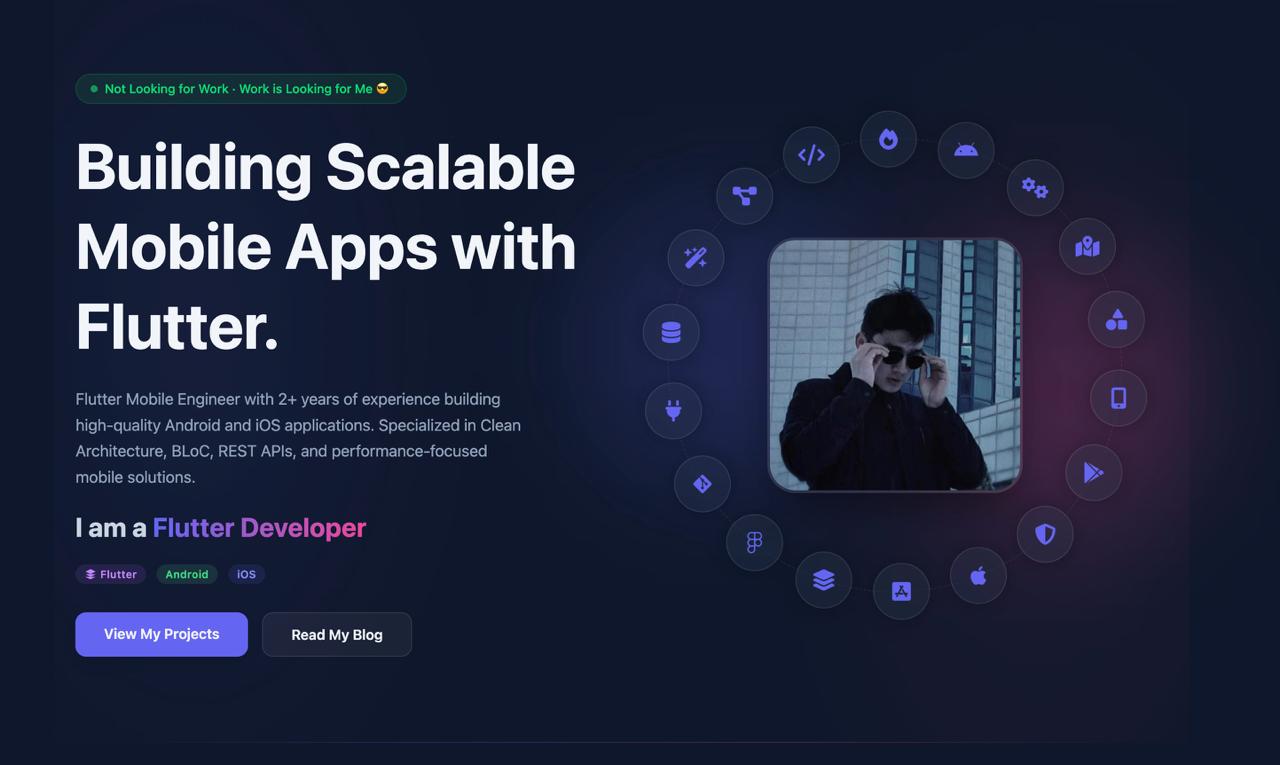Select the Apple logo icon

pos(978,575)
